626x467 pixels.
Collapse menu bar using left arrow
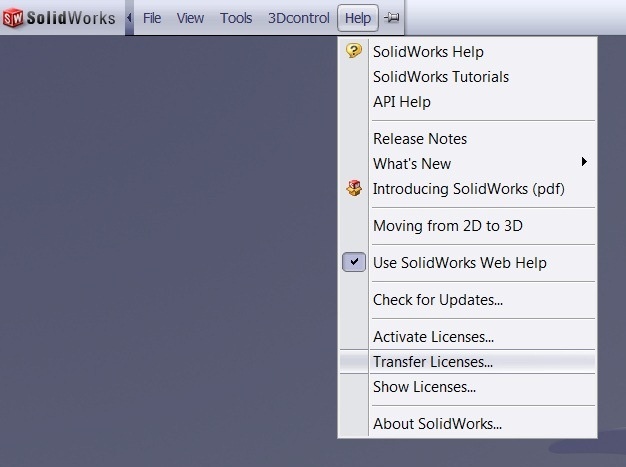(x=129, y=18)
